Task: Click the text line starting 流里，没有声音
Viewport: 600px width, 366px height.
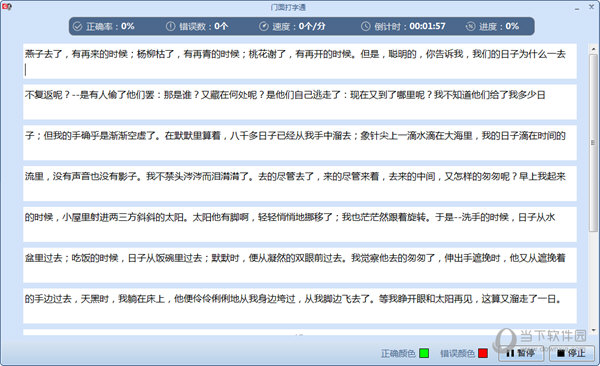Action: [295, 176]
